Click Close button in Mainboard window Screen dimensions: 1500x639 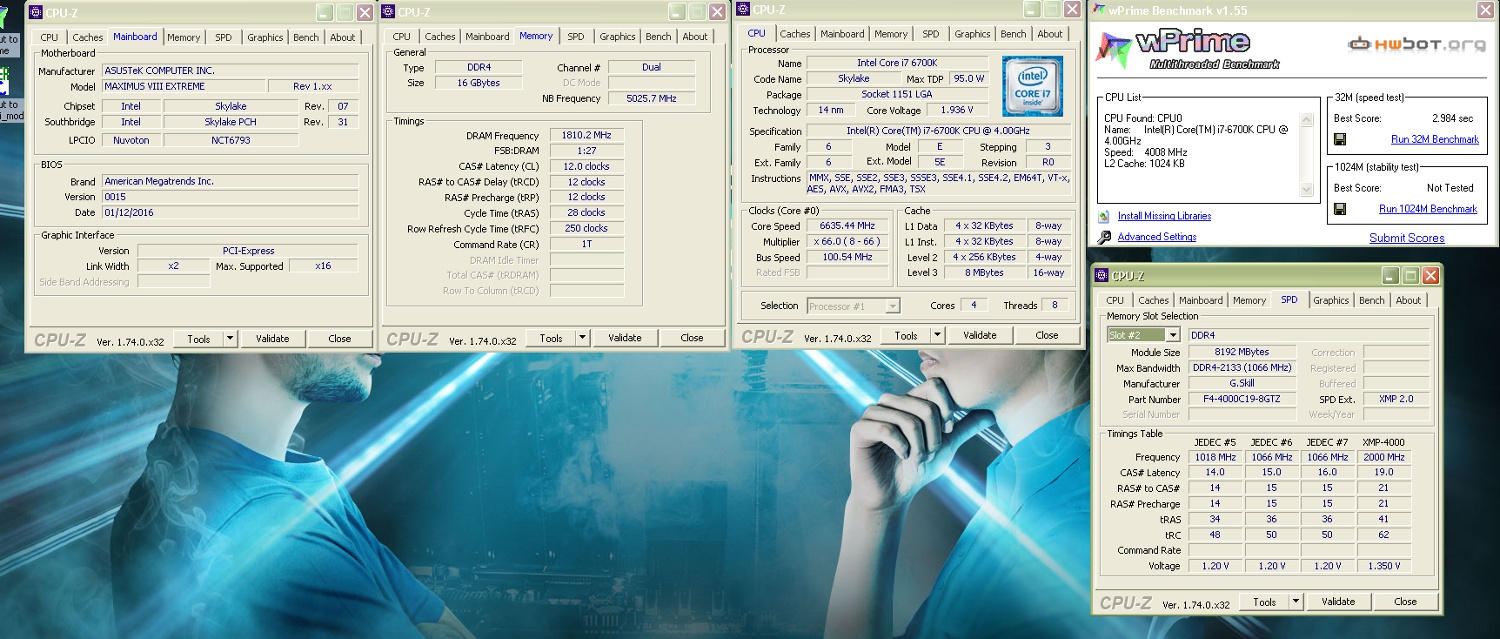340,339
